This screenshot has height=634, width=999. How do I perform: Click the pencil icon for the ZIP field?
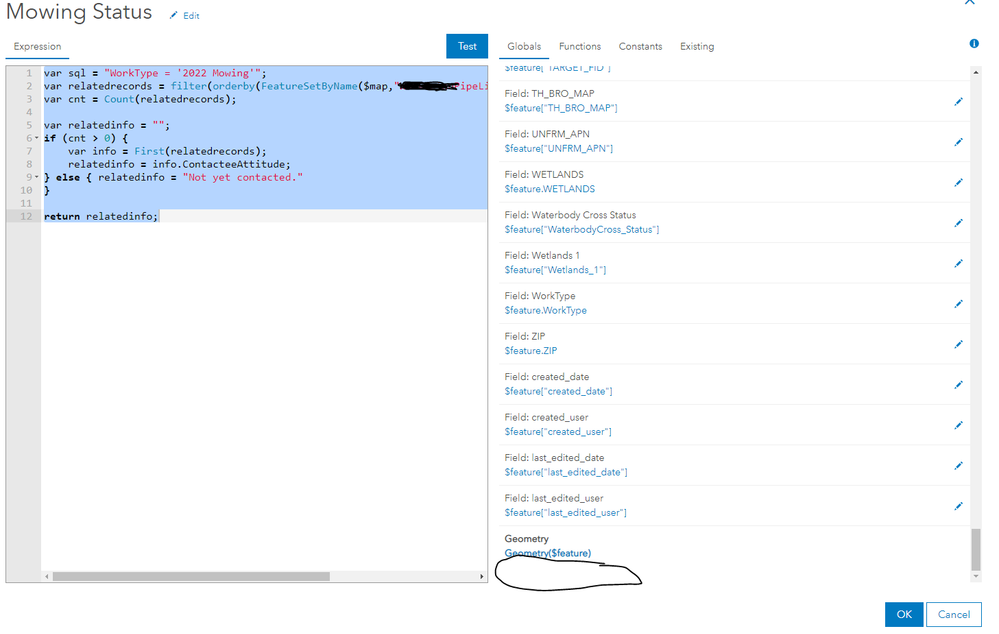point(958,344)
